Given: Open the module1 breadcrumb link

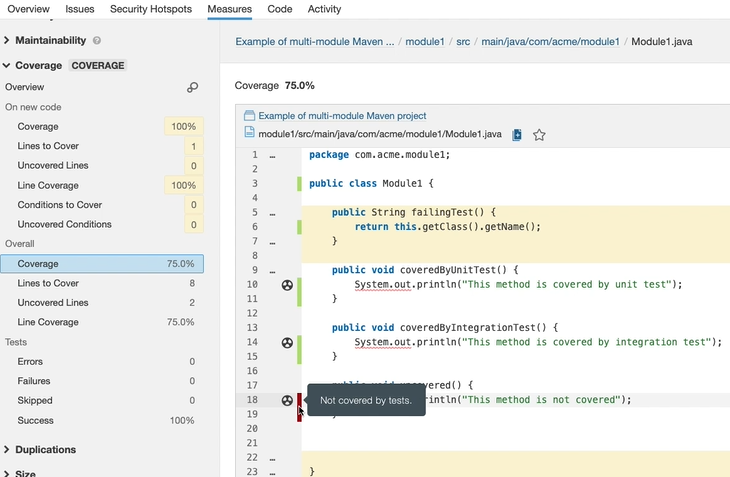Looking at the screenshot, I should 425,41.
